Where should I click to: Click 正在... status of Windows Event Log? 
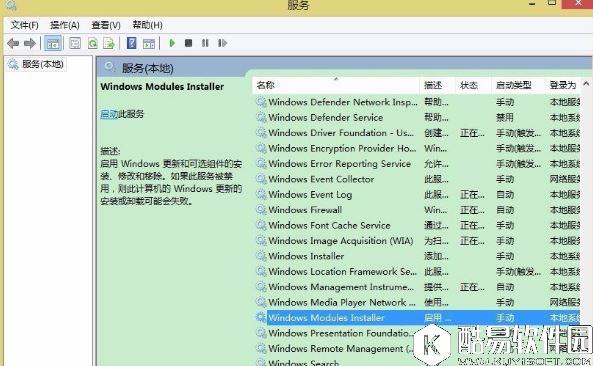(472, 195)
